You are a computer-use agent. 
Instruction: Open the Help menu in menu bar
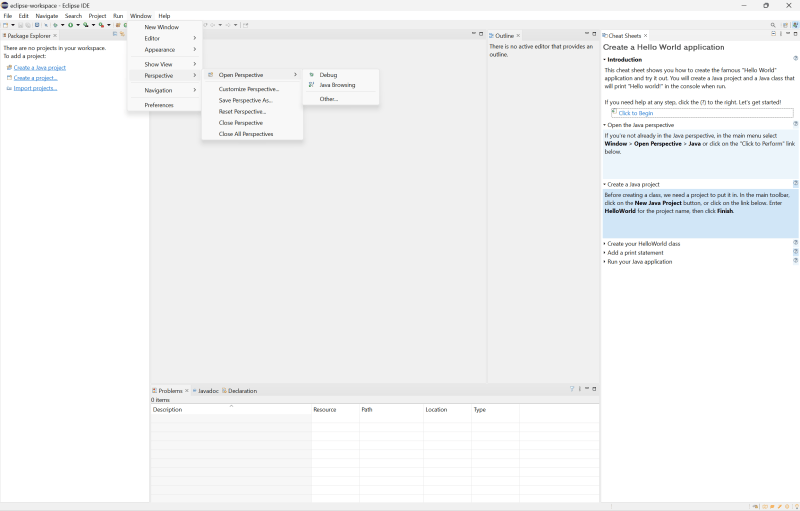164,16
